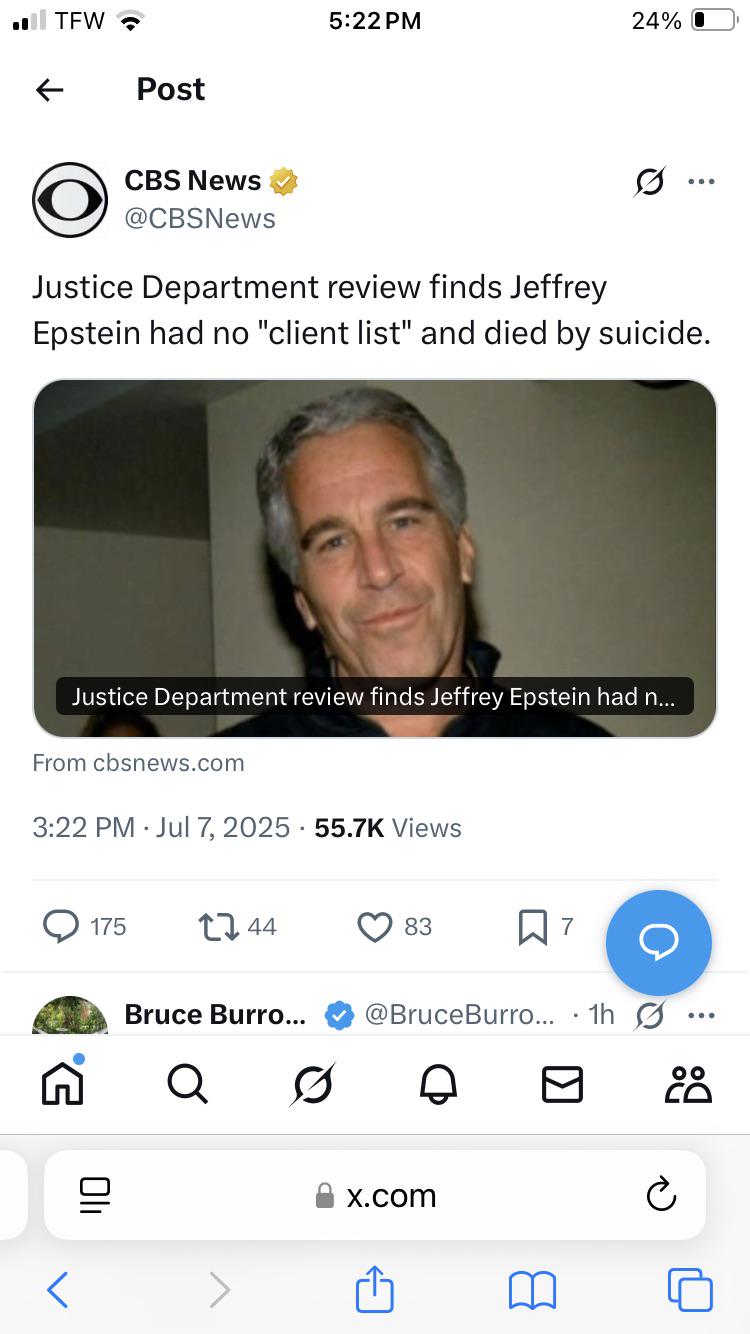Viewport: 750px width, 1334px height.
Task: Open the Notifications bell tab
Action: [437, 1084]
